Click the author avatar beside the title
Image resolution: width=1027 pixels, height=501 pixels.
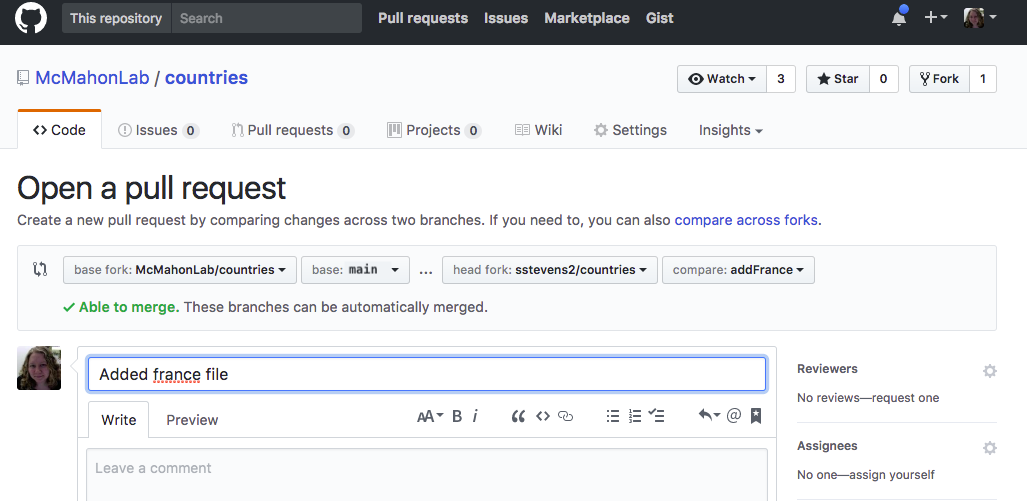tap(39, 368)
